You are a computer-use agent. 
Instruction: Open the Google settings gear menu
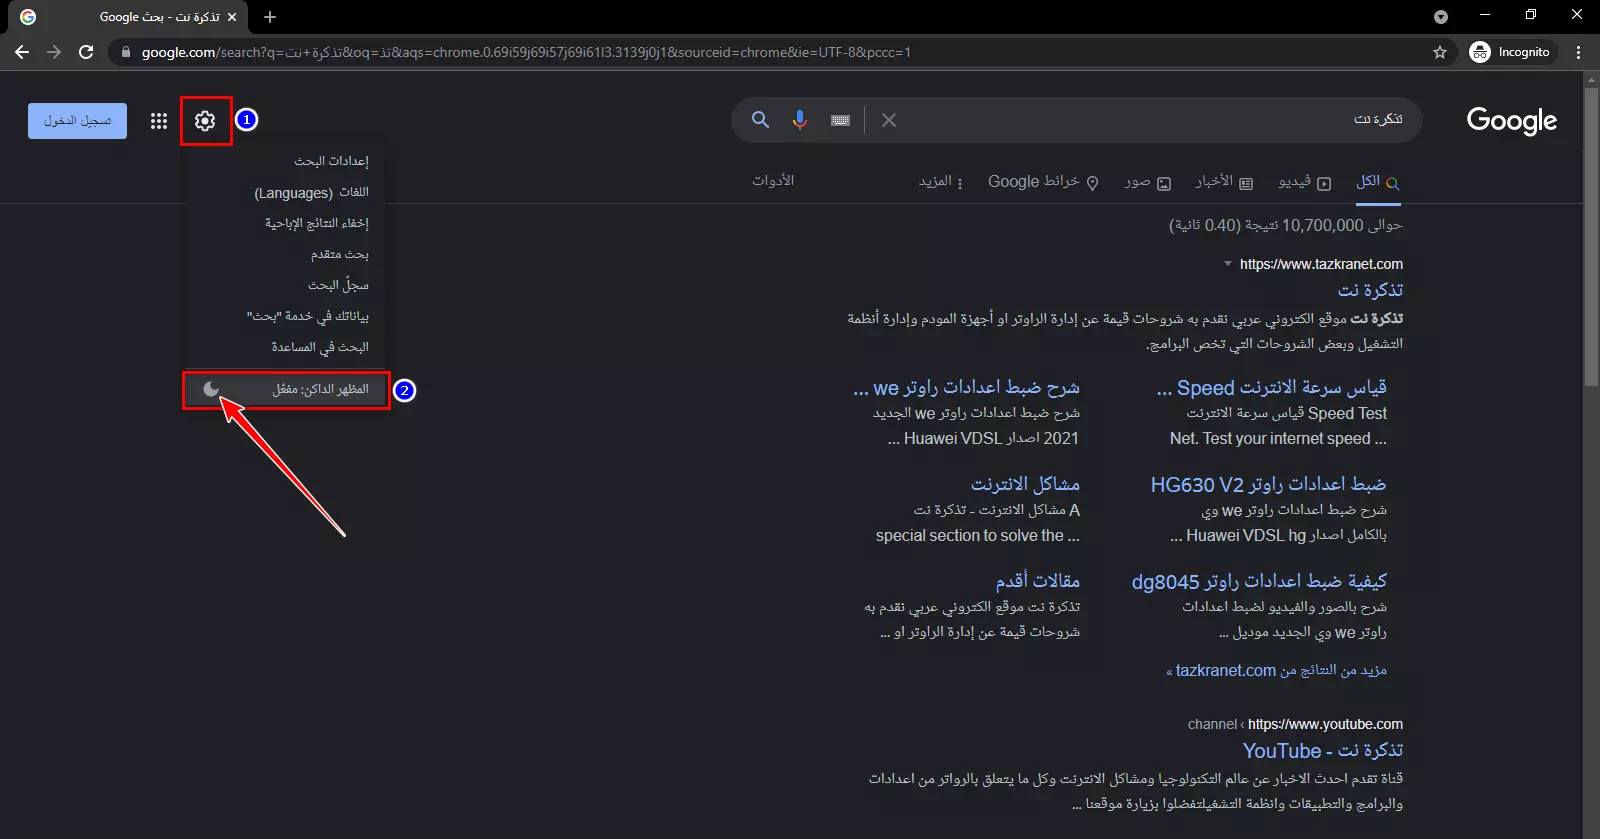205,121
